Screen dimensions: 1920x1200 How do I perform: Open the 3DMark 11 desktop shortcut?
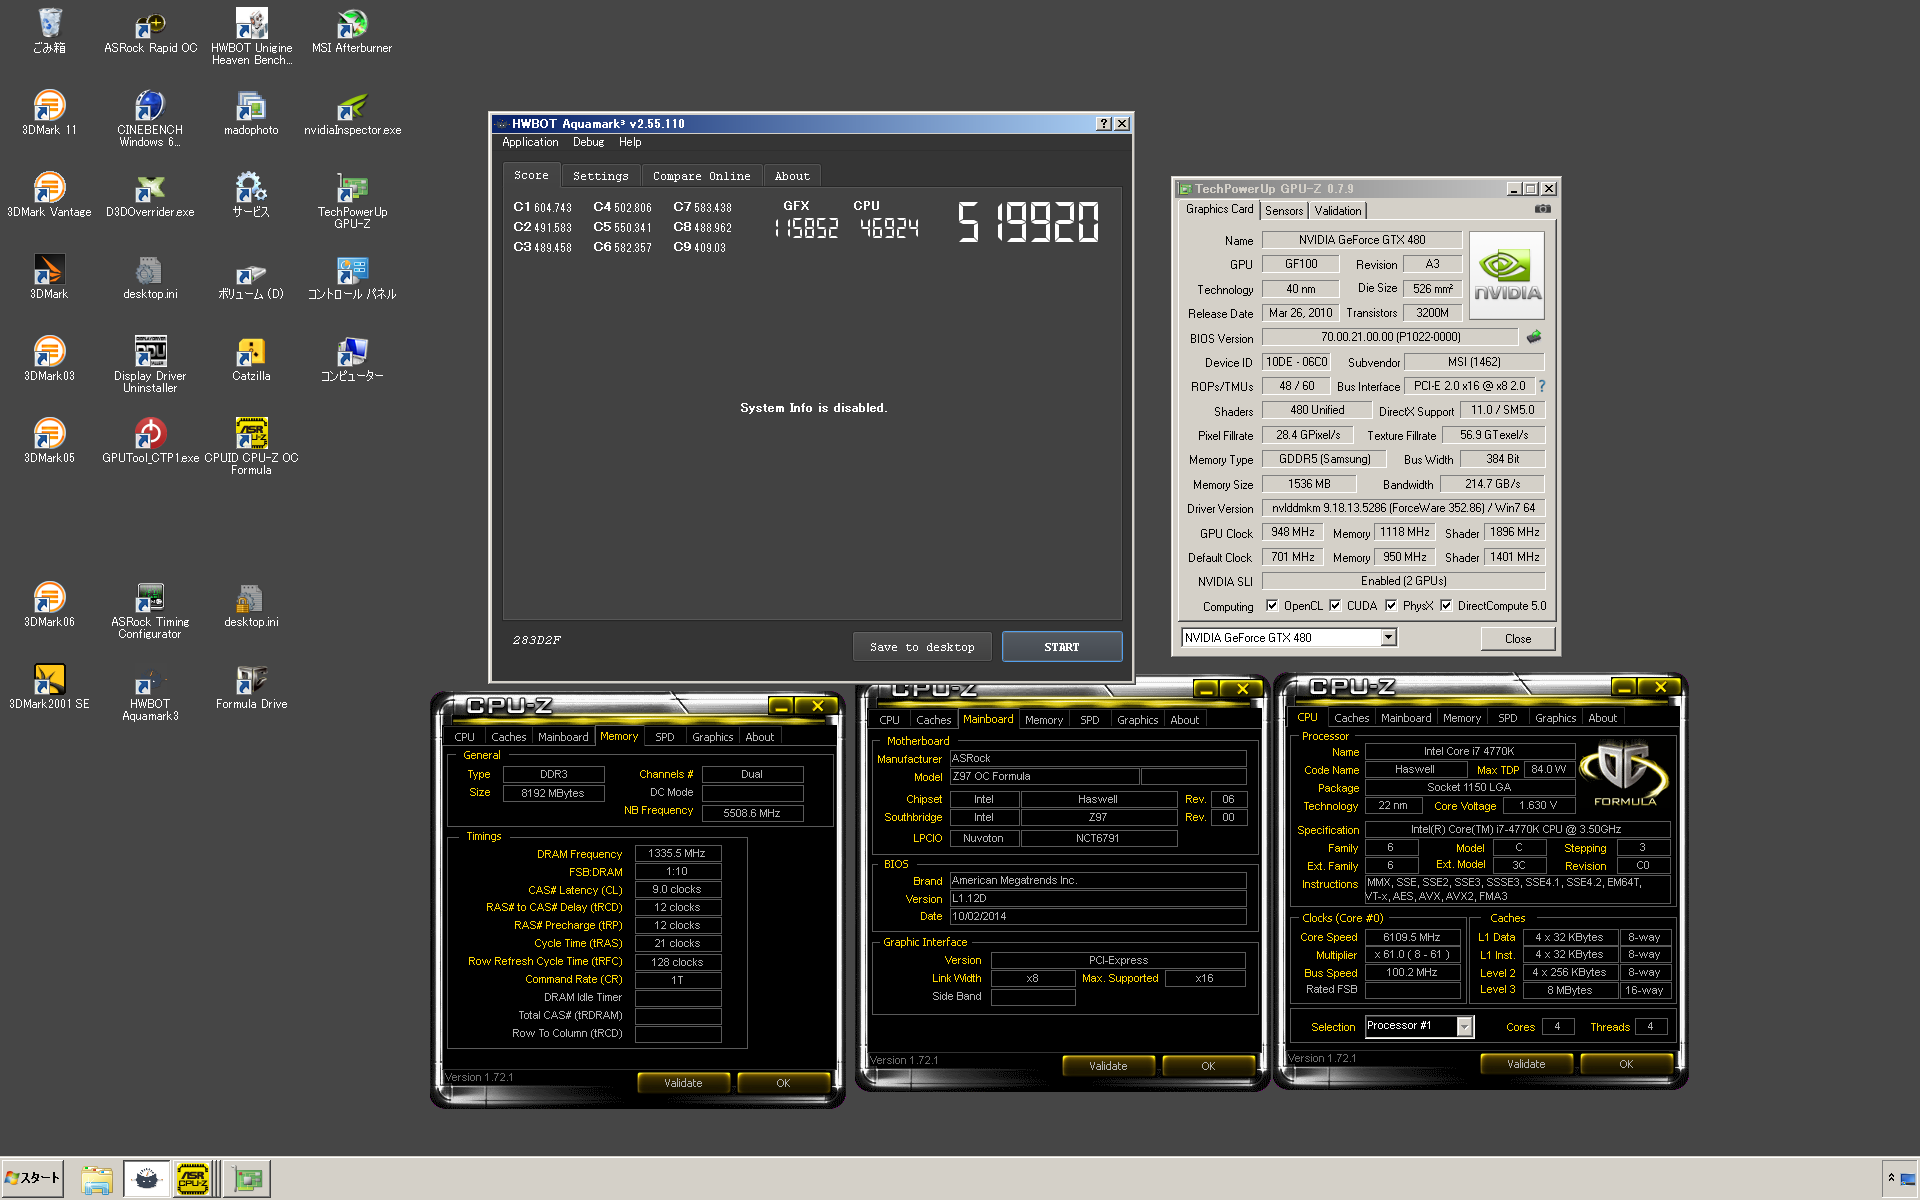point(49,112)
